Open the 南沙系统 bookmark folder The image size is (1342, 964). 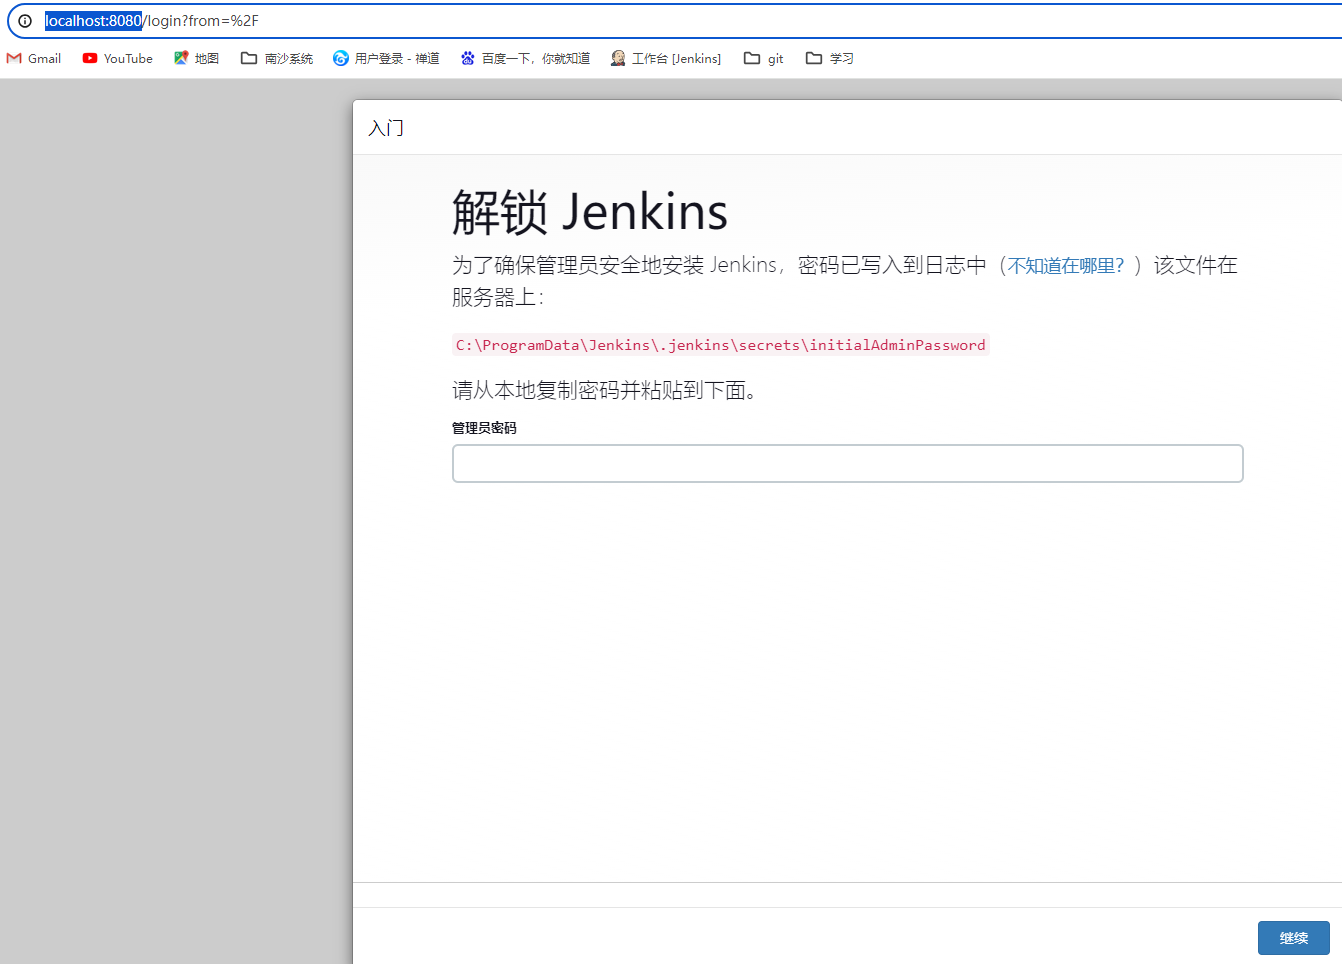click(x=277, y=59)
